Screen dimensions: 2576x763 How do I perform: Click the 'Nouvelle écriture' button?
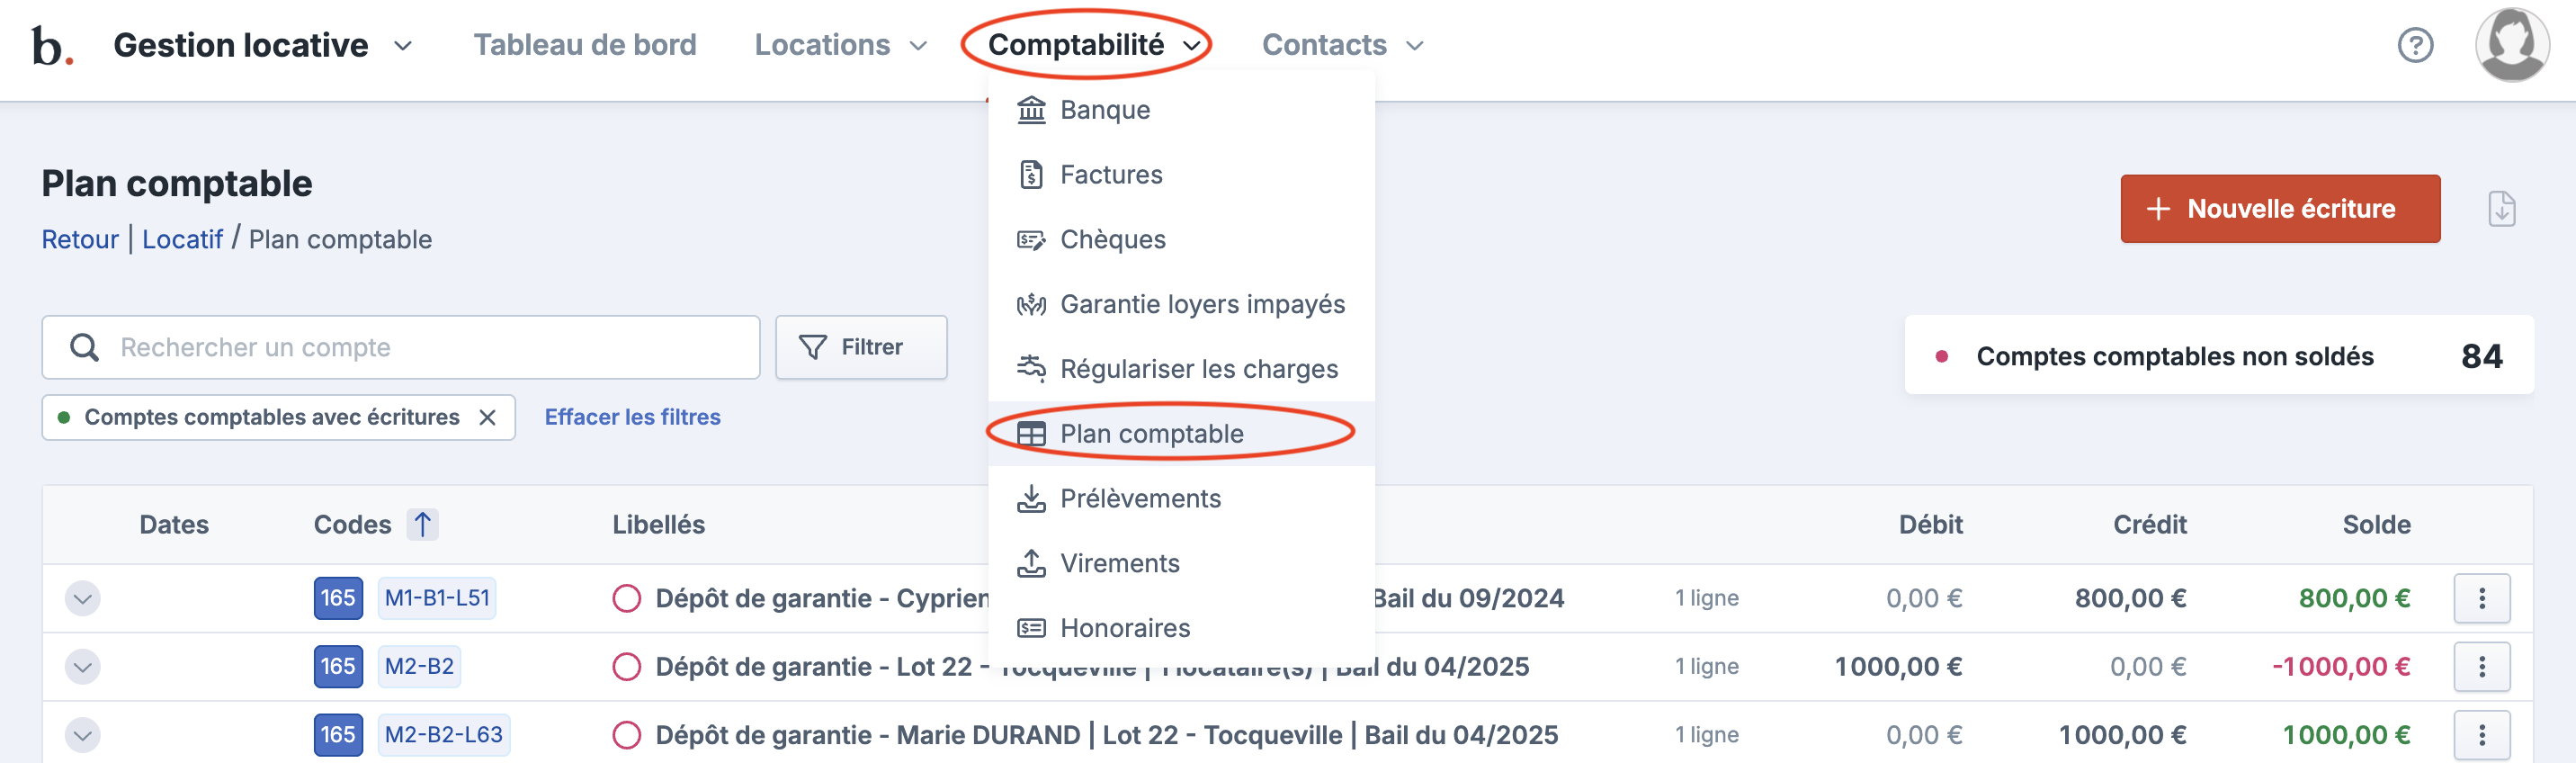[2279, 209]
